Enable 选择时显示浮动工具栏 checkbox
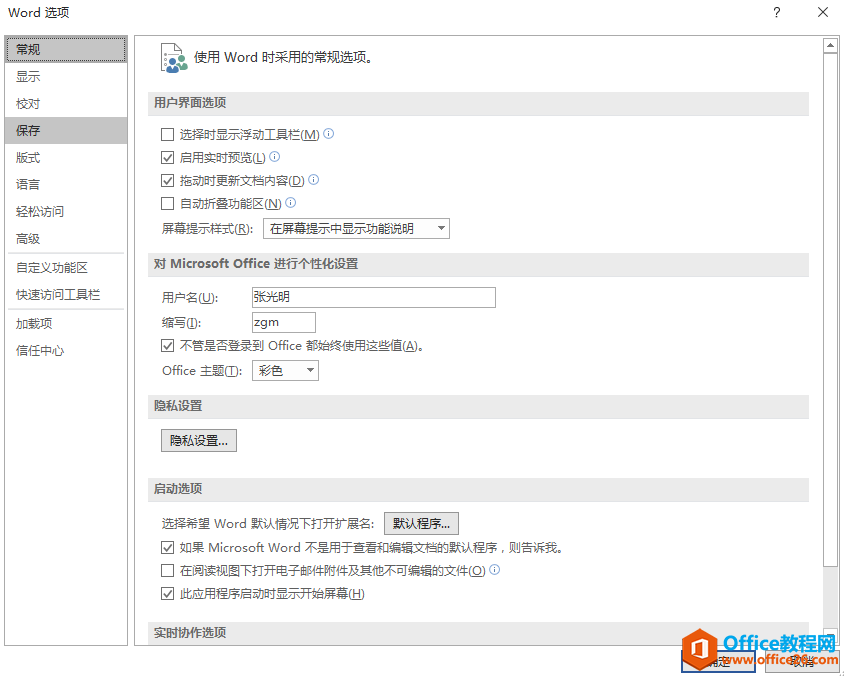845x677 pixels. (168, 134)
